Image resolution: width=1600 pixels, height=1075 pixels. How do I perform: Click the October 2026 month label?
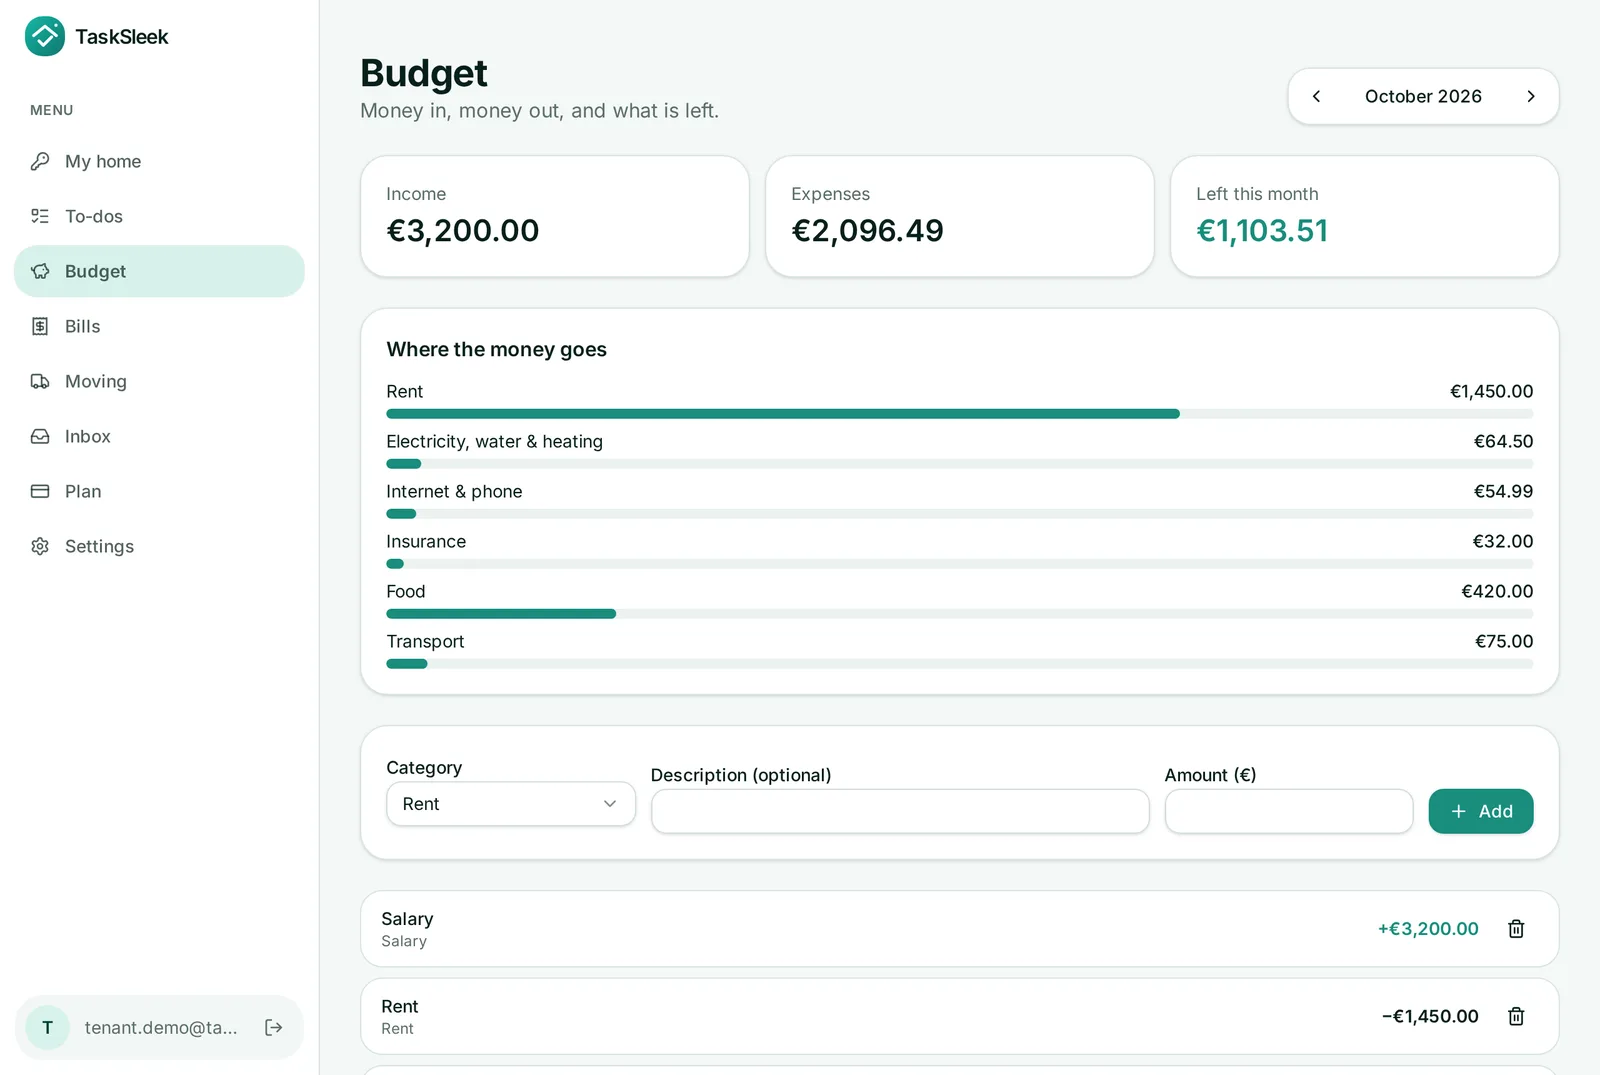[1423, 96]
